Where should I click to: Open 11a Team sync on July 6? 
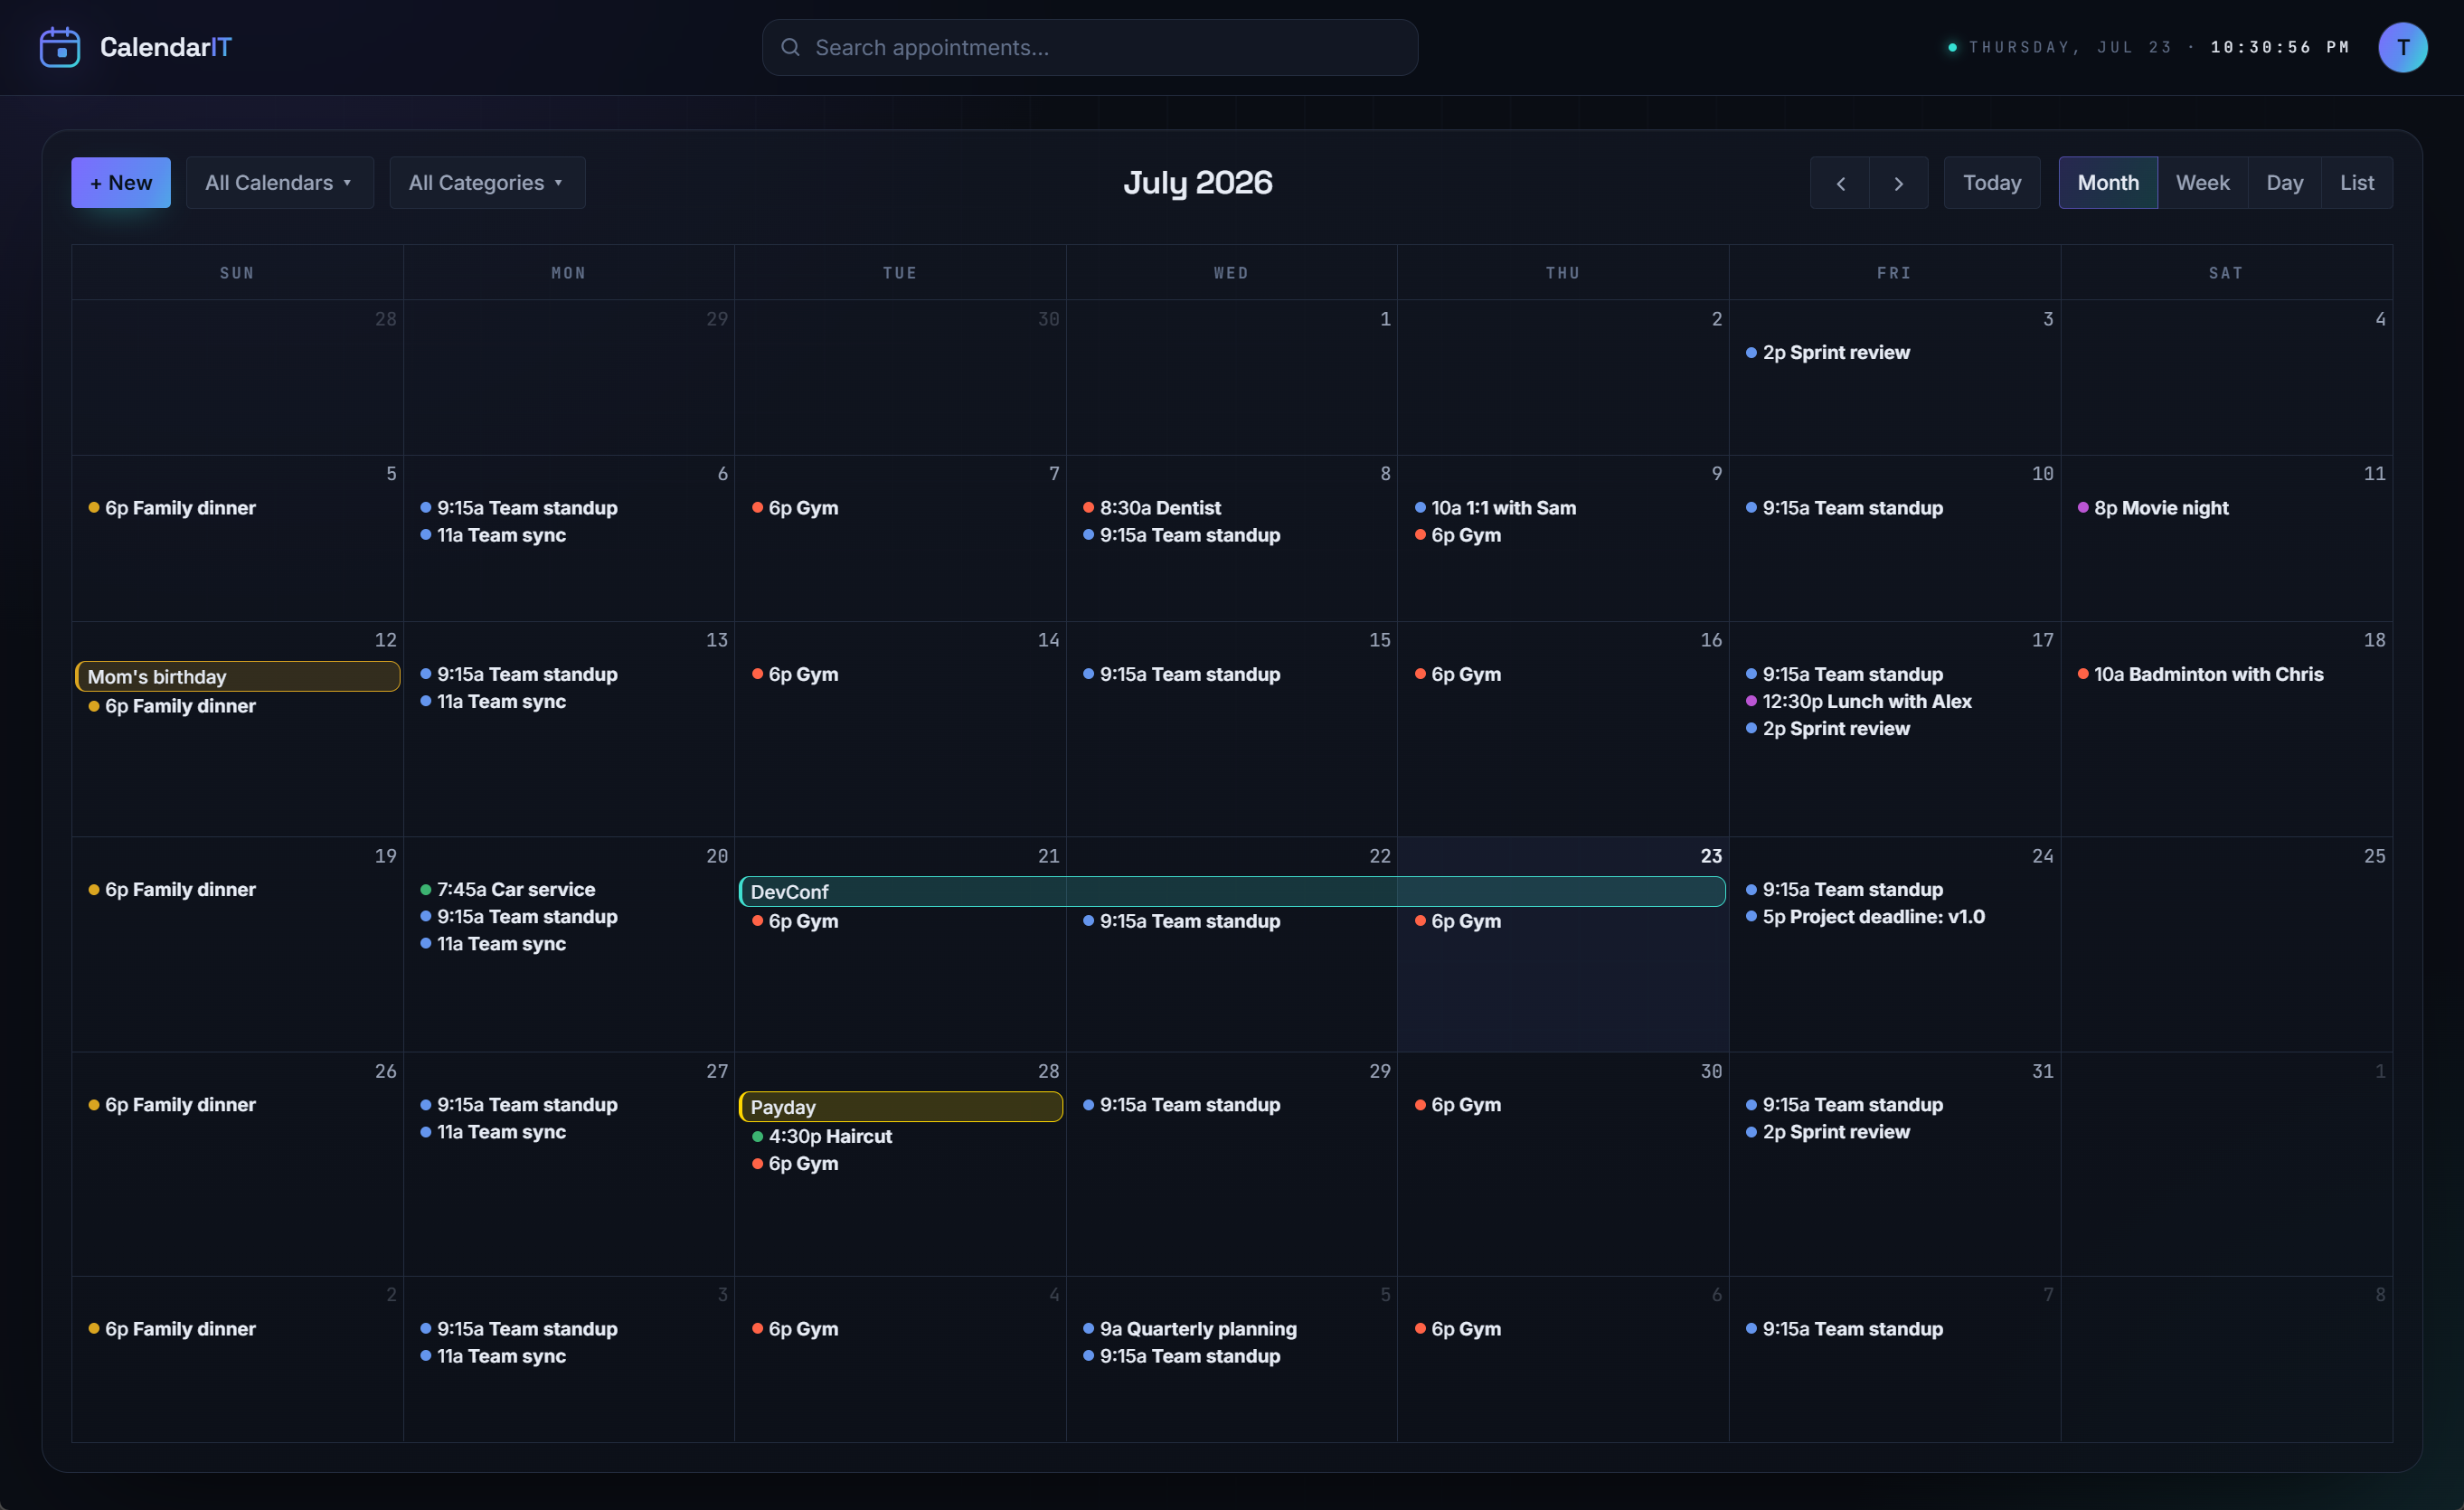(x=493, y=535)
